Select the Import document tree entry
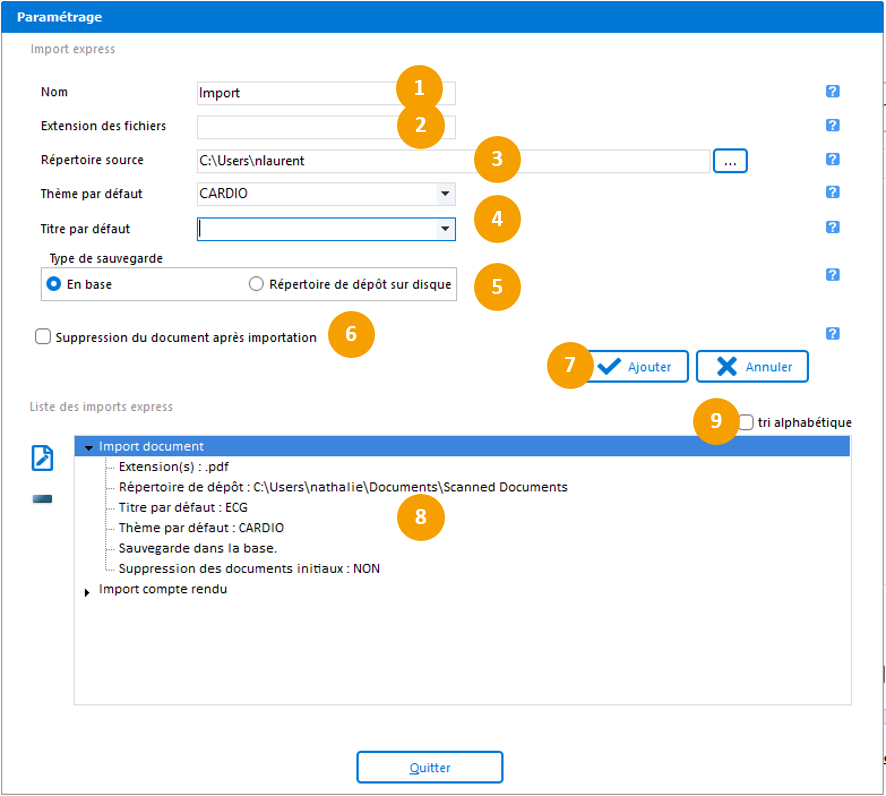The height and width of the screenshot is (796, 886). [151, 447]
